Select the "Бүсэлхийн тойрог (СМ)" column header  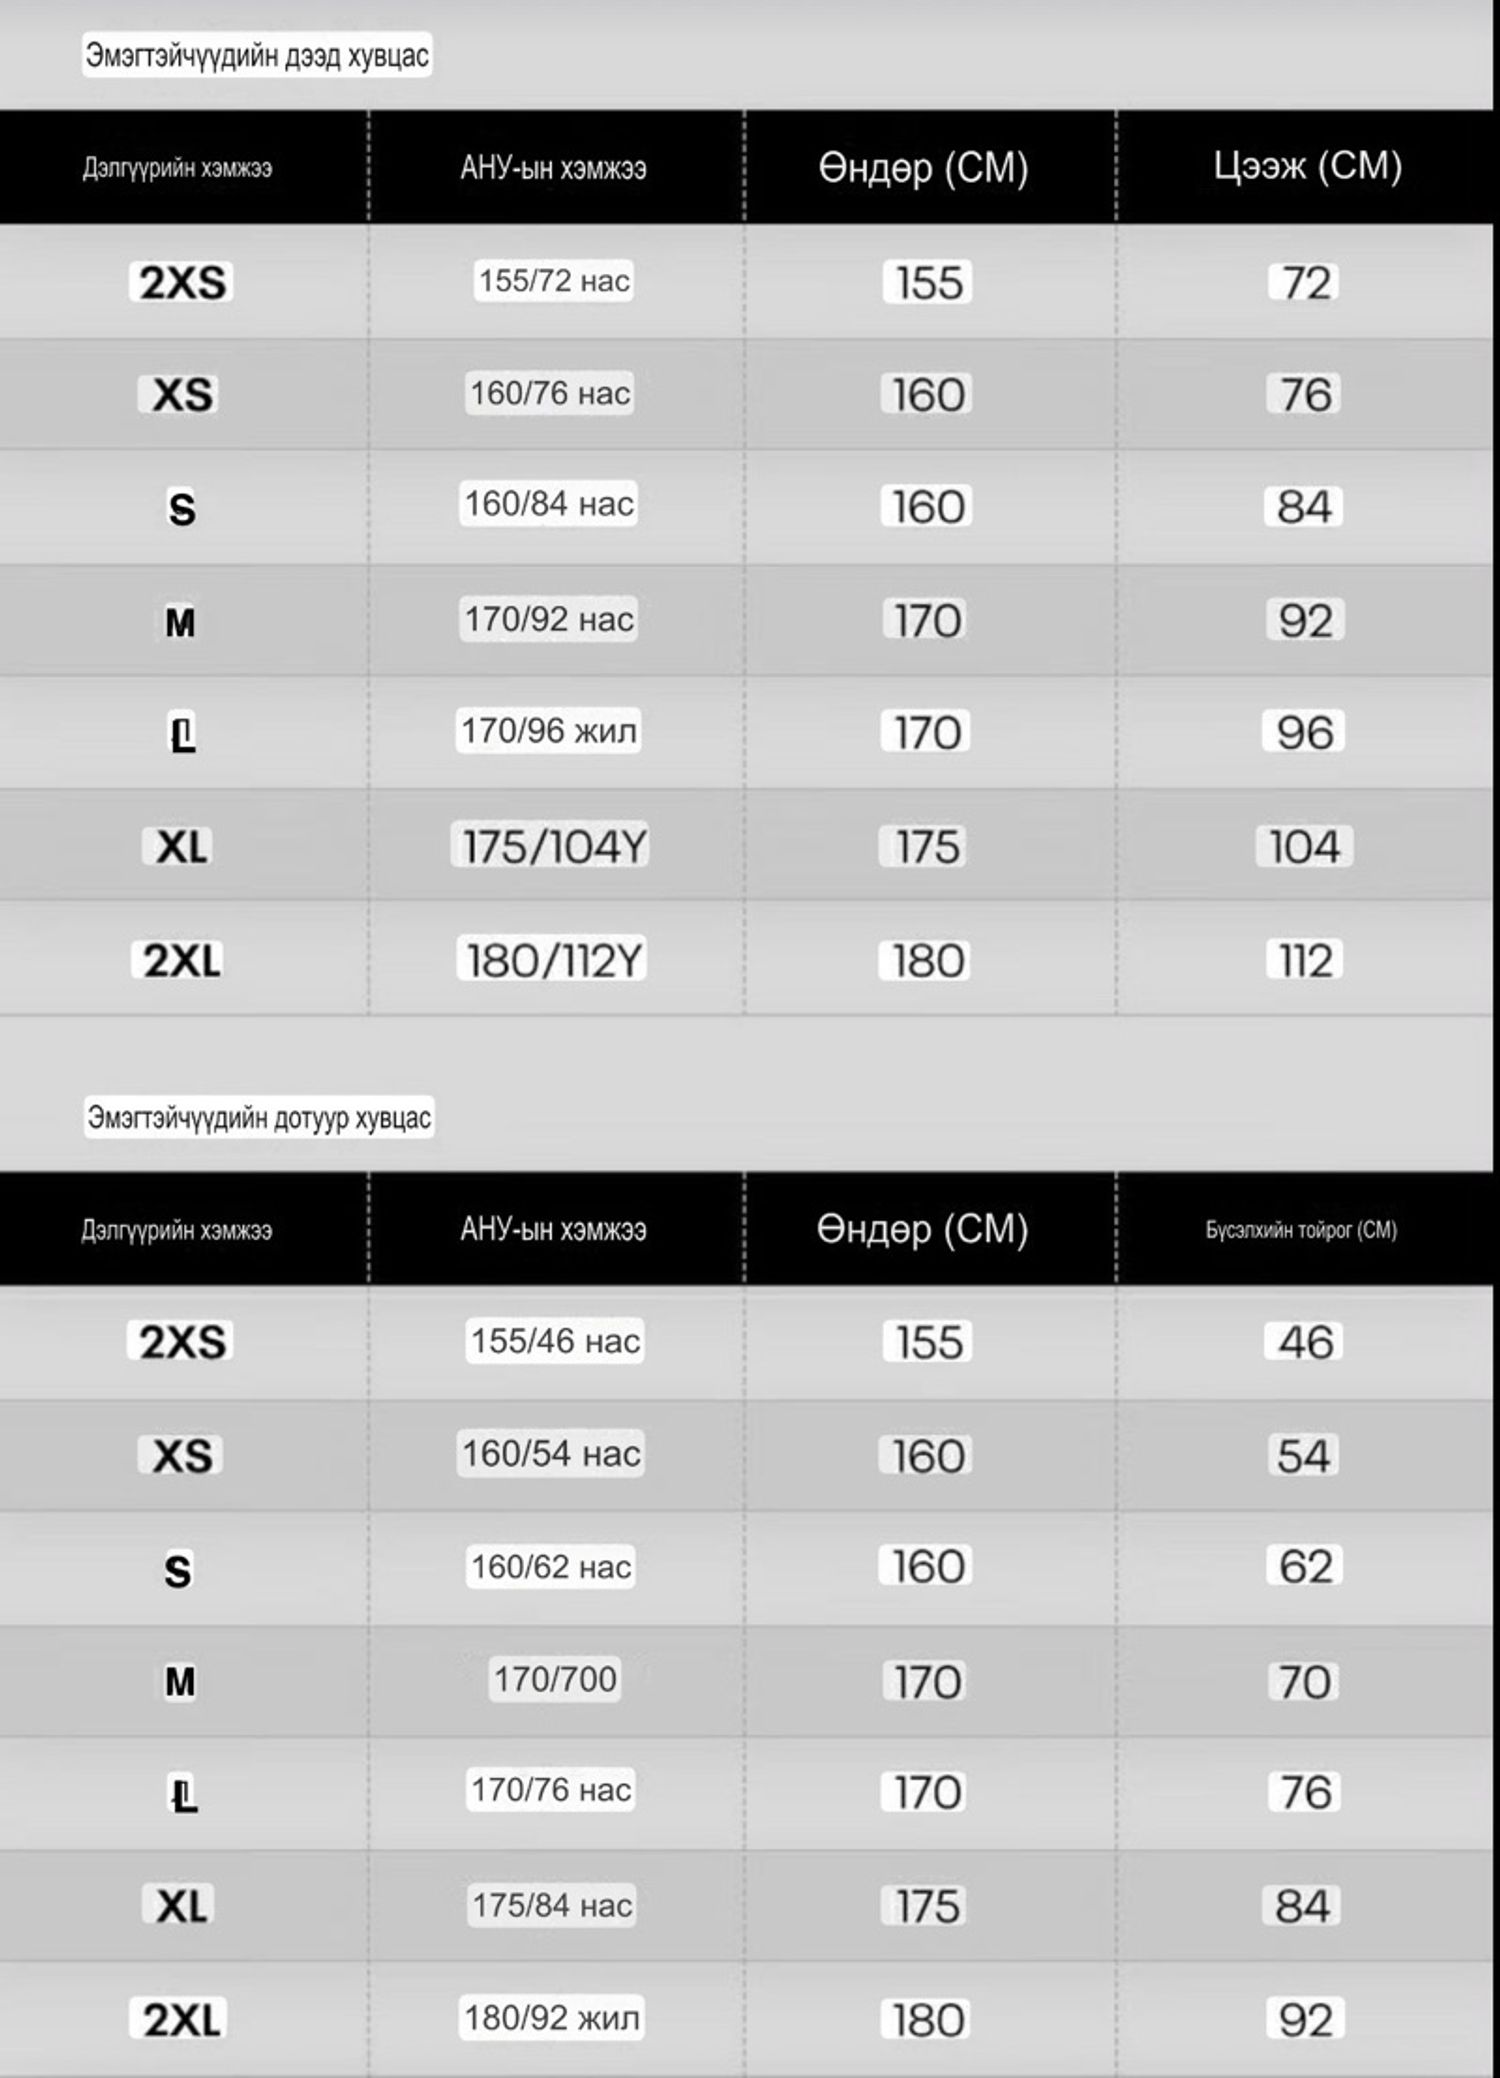click(1301, 1229)
